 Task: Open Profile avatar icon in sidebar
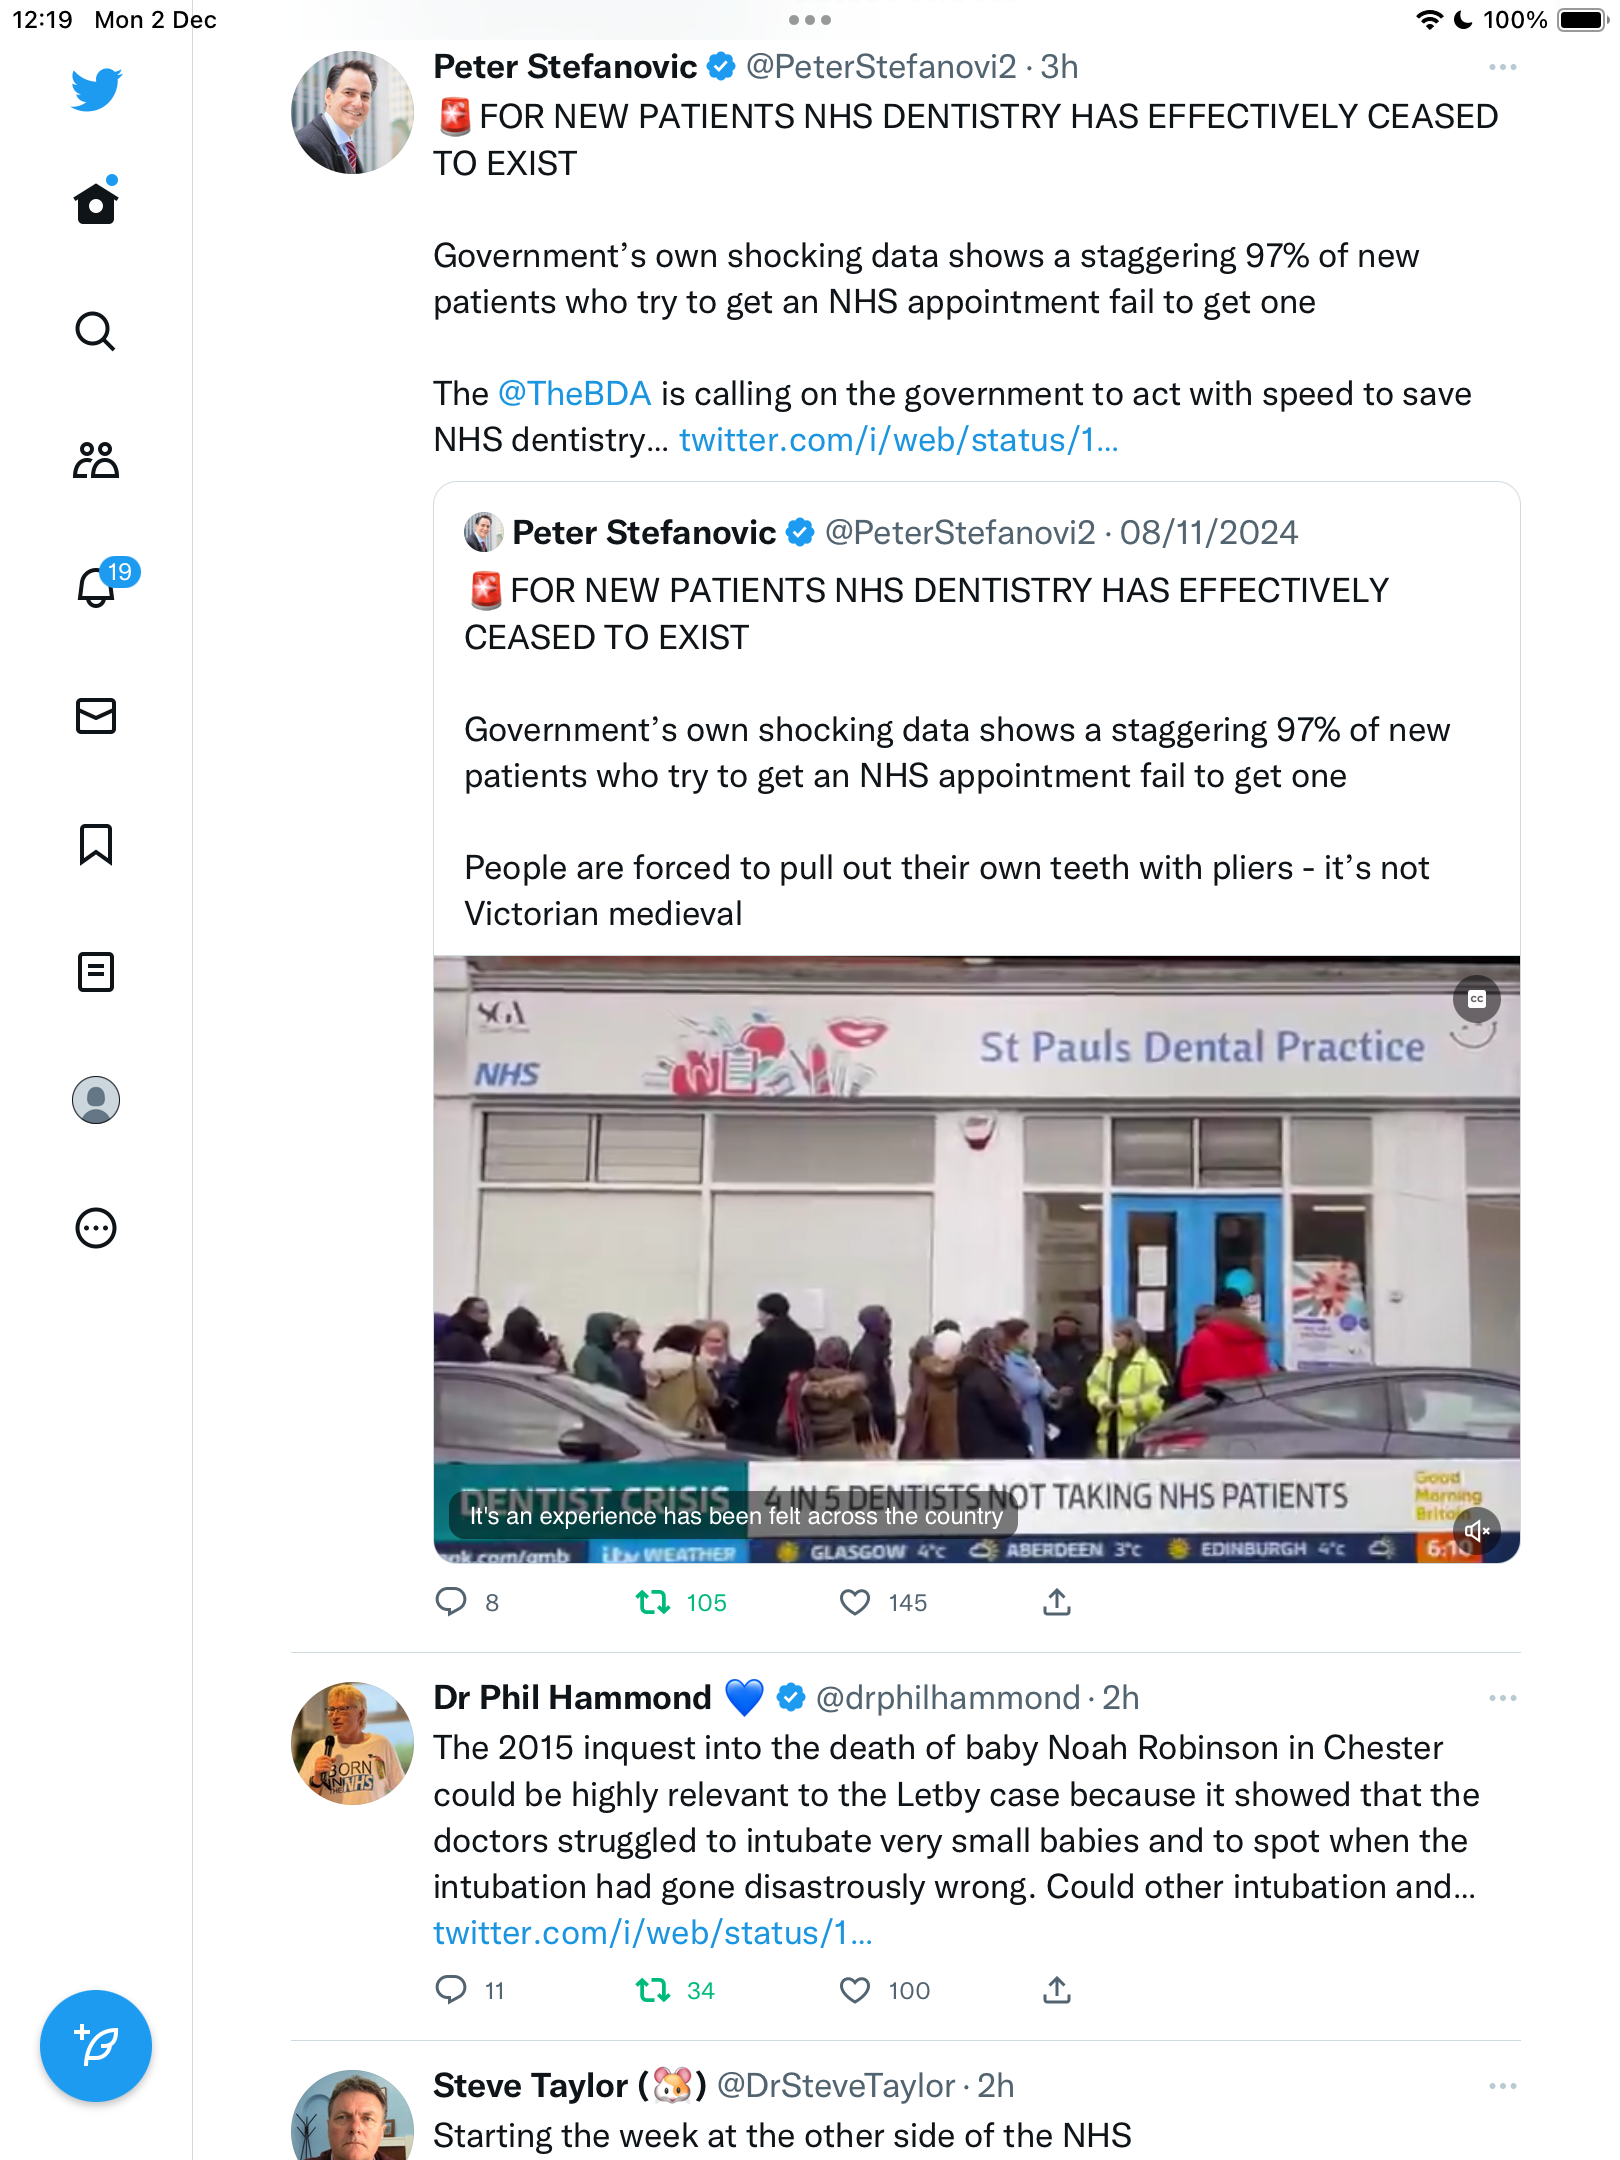click(96, 1100)
